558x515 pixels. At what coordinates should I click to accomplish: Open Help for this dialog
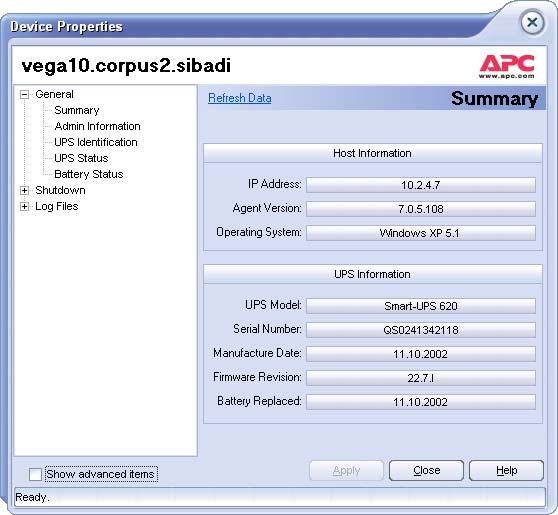click(506, 471)
